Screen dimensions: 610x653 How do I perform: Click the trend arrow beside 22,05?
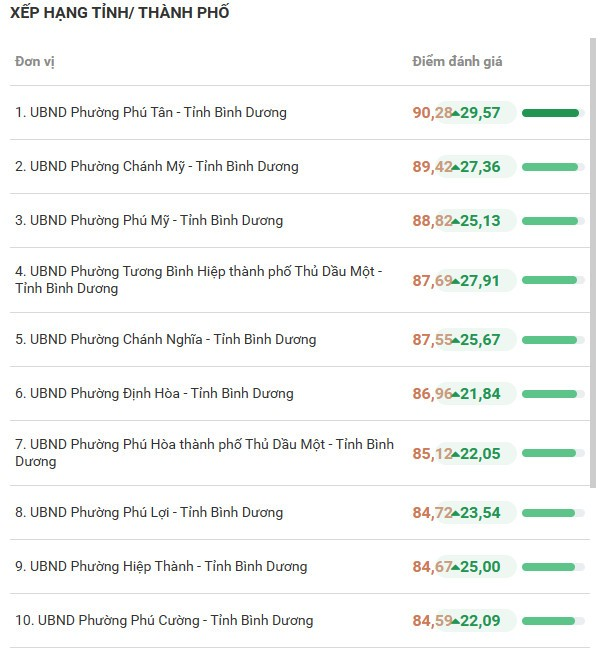point(456,454)
